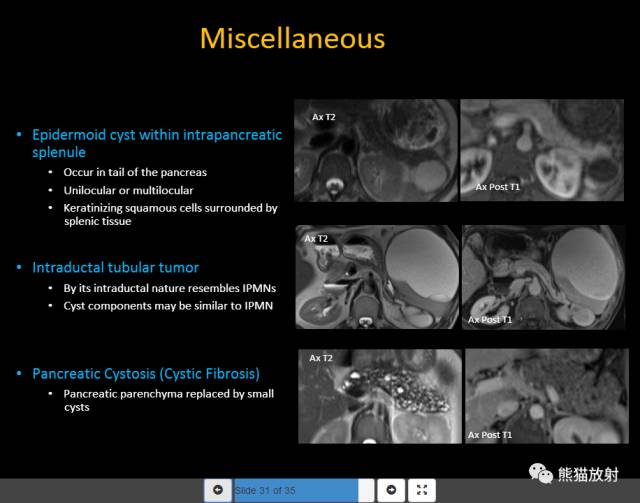Open bottom-row Ax T2 cystosis image
This screenshot has width=640, height=503.
click(380, 396)
